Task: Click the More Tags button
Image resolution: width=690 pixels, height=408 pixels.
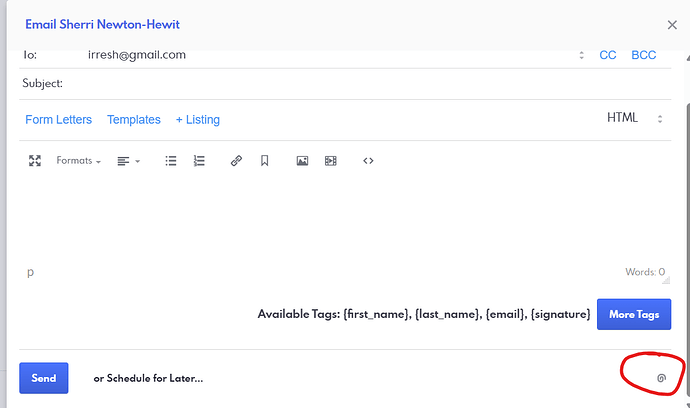Action: [x=634, y=314]
